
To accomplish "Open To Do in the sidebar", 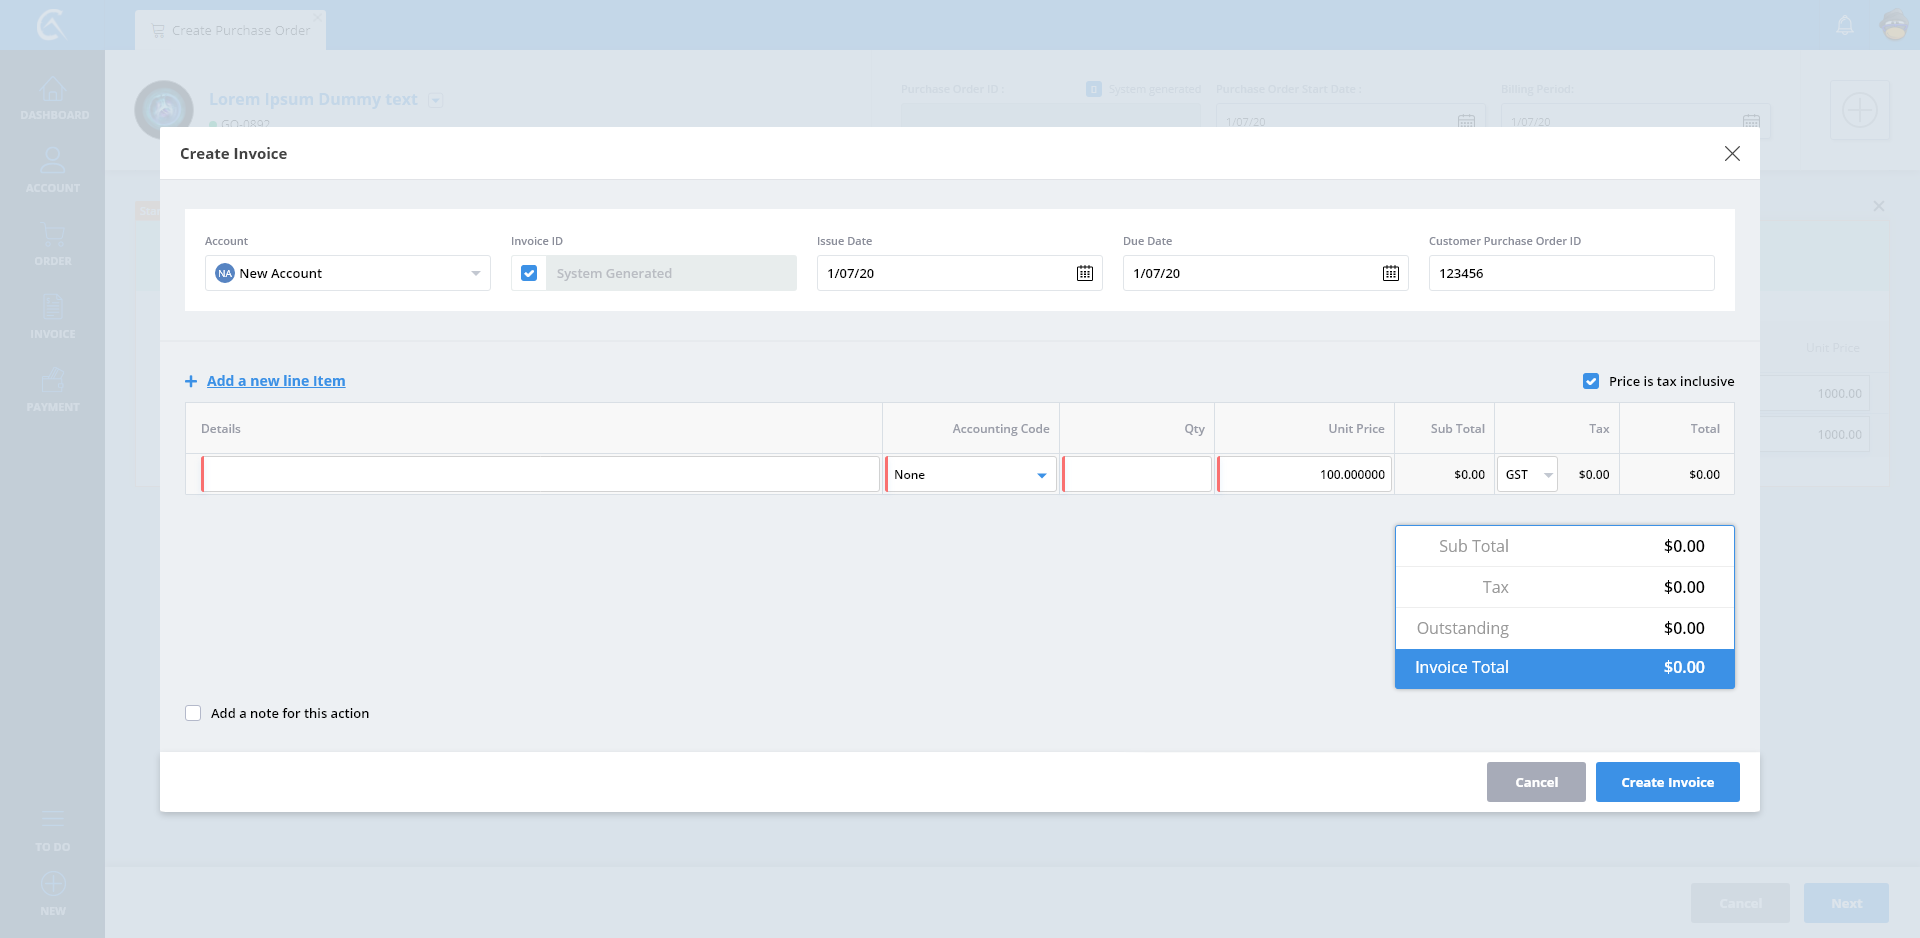I will 53,831.
